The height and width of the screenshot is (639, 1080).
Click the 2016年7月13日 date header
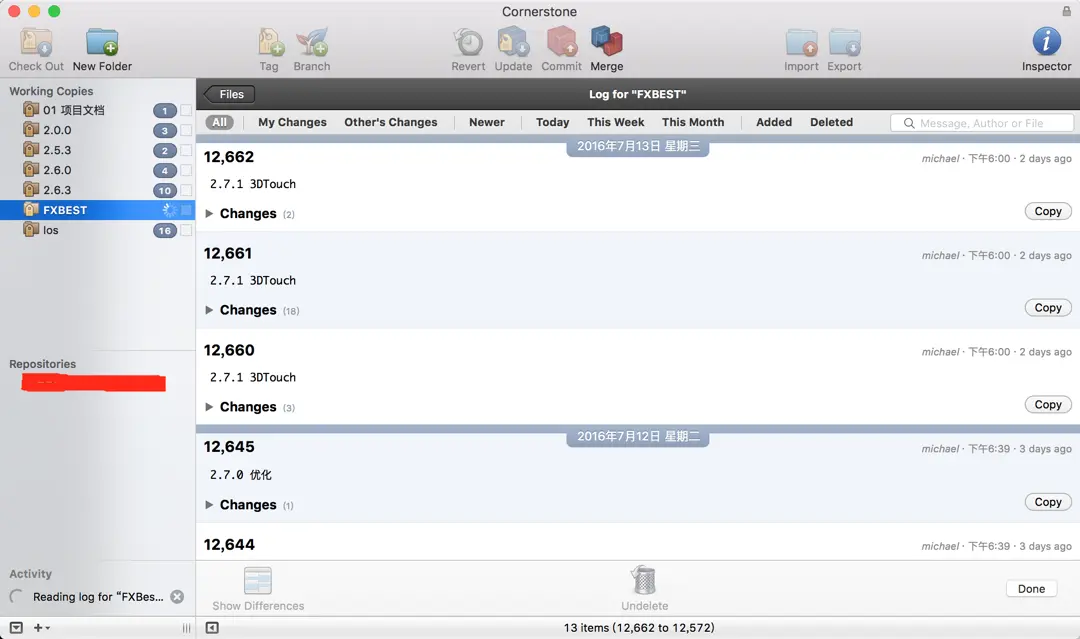coord(638,146)
